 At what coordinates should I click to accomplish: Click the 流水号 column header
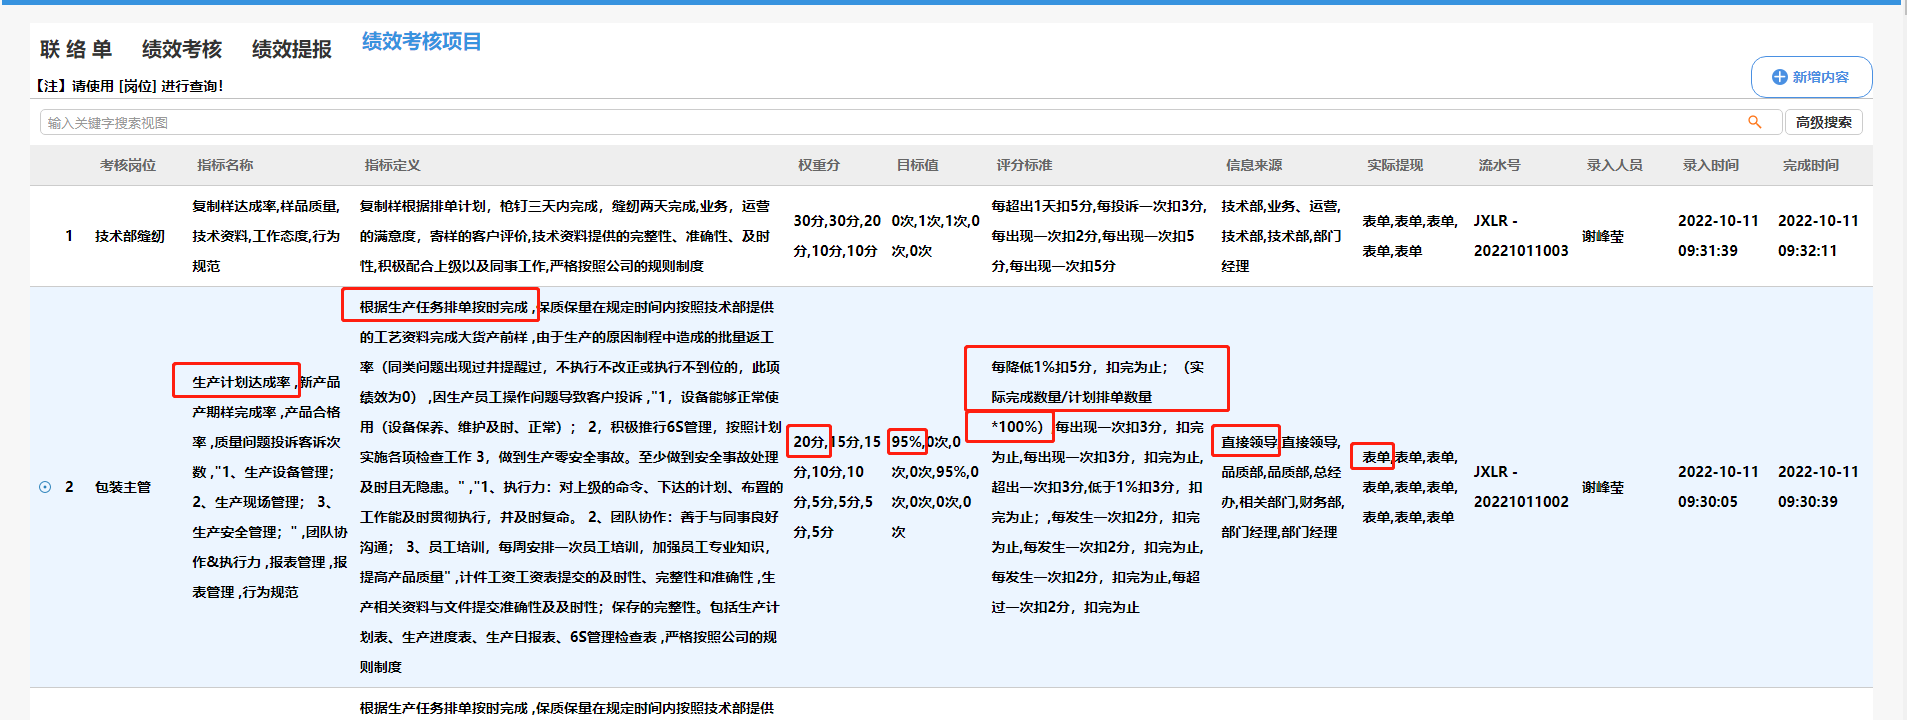[1499, 165]
